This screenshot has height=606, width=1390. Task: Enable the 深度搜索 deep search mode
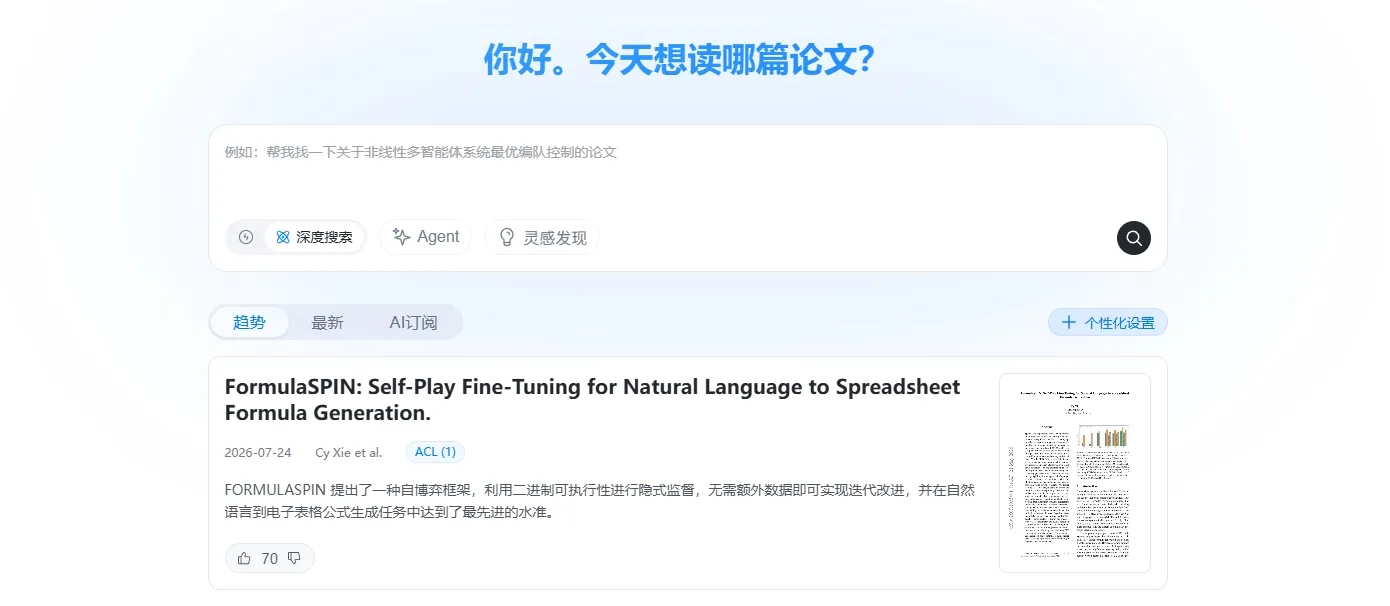(314, 237)
